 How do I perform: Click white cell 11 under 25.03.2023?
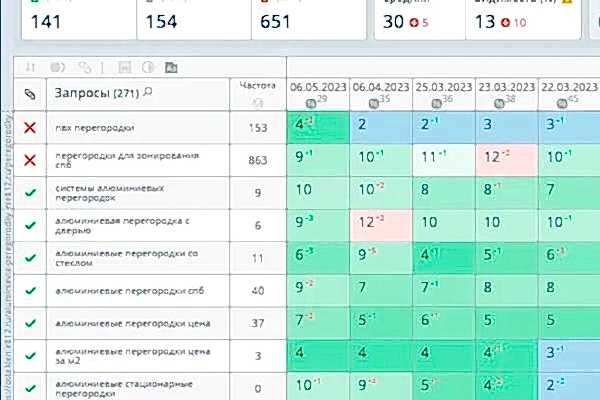point(444,160)
